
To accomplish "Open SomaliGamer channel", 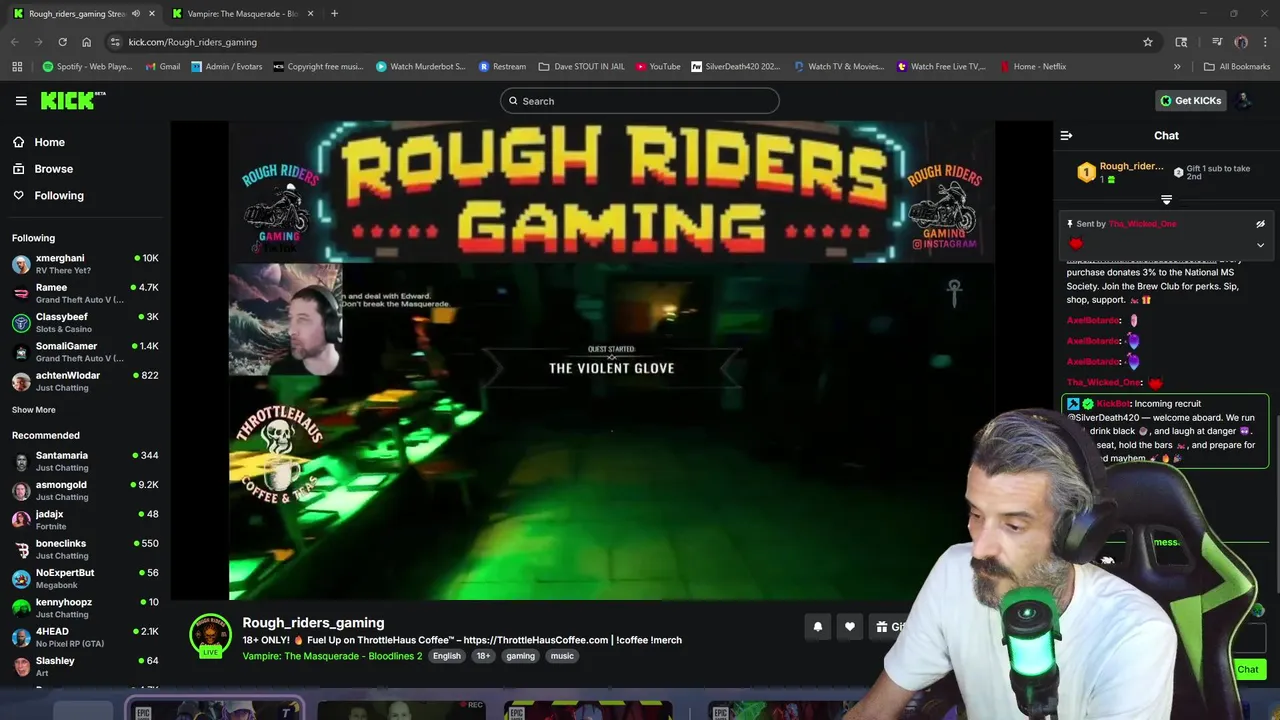I will (84, 352).
